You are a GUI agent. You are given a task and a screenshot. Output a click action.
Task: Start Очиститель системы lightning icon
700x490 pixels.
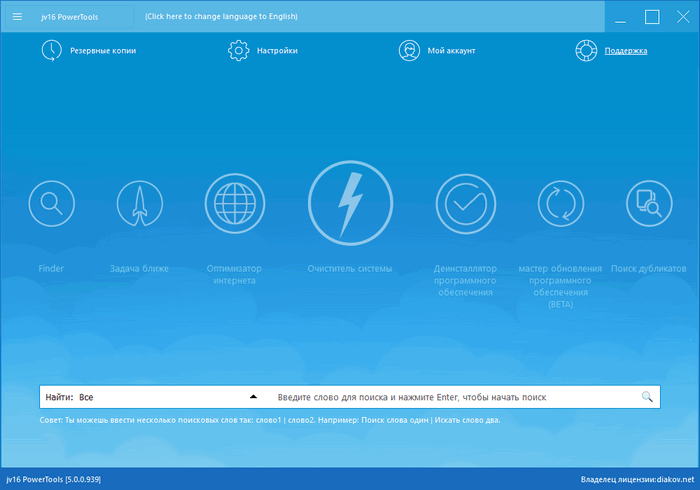350,203
